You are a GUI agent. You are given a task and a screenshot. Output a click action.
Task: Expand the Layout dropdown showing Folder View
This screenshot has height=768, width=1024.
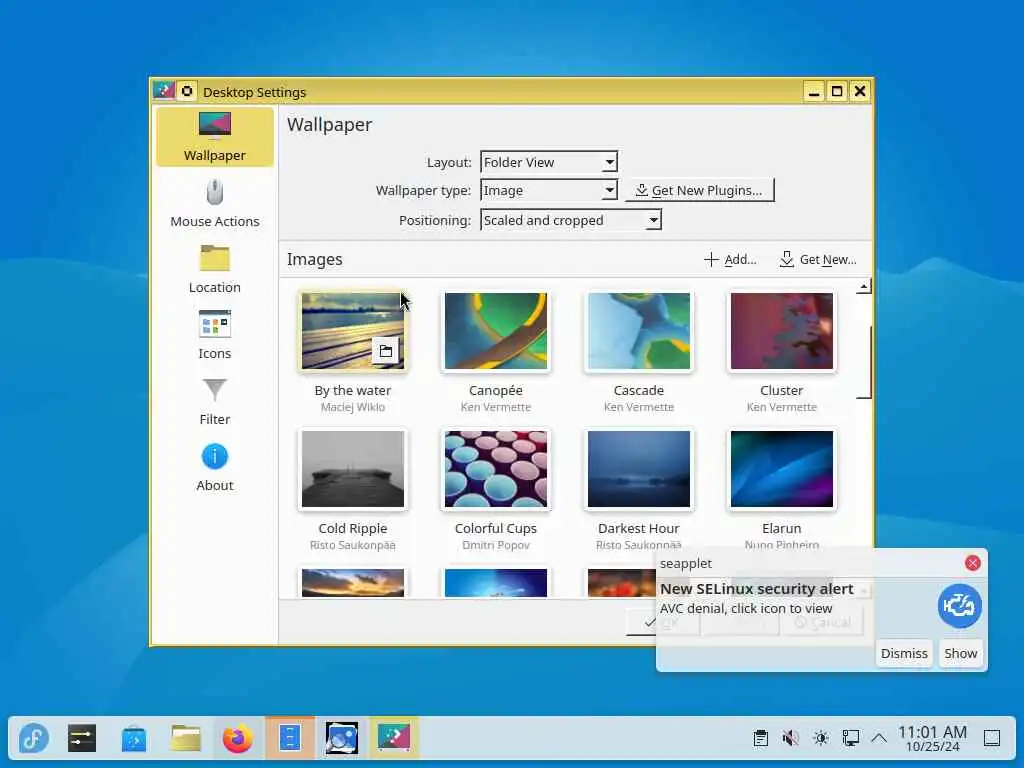point(549,162)
